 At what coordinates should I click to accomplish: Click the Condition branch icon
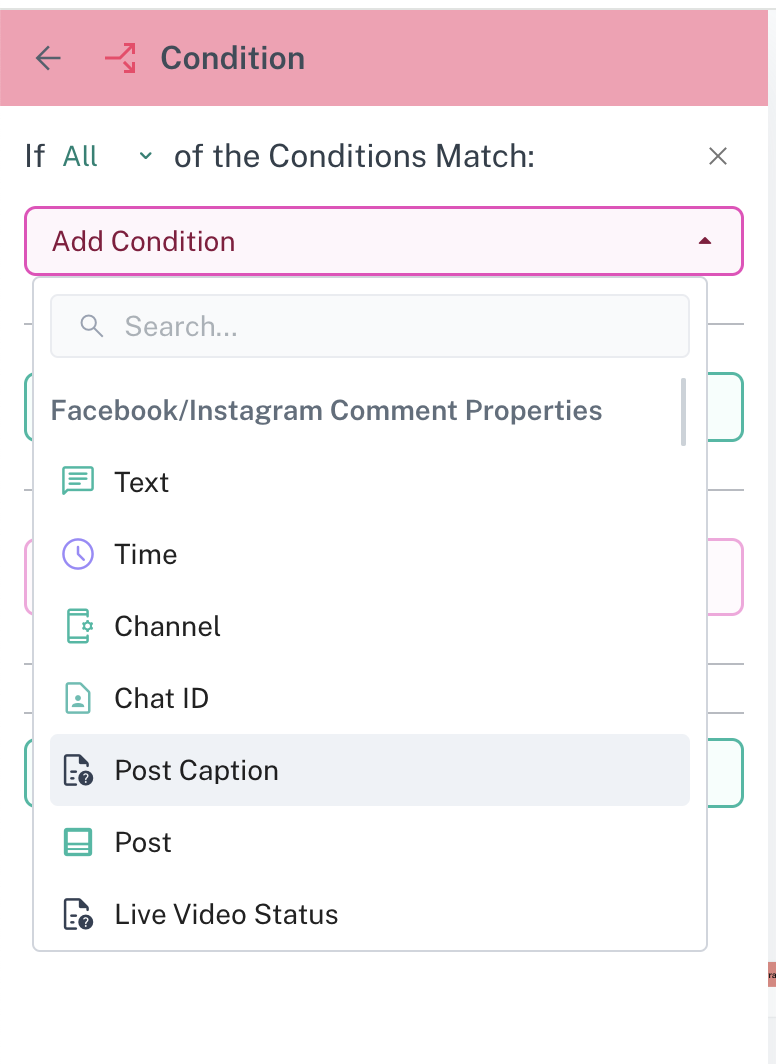click(x=120, y=58)
